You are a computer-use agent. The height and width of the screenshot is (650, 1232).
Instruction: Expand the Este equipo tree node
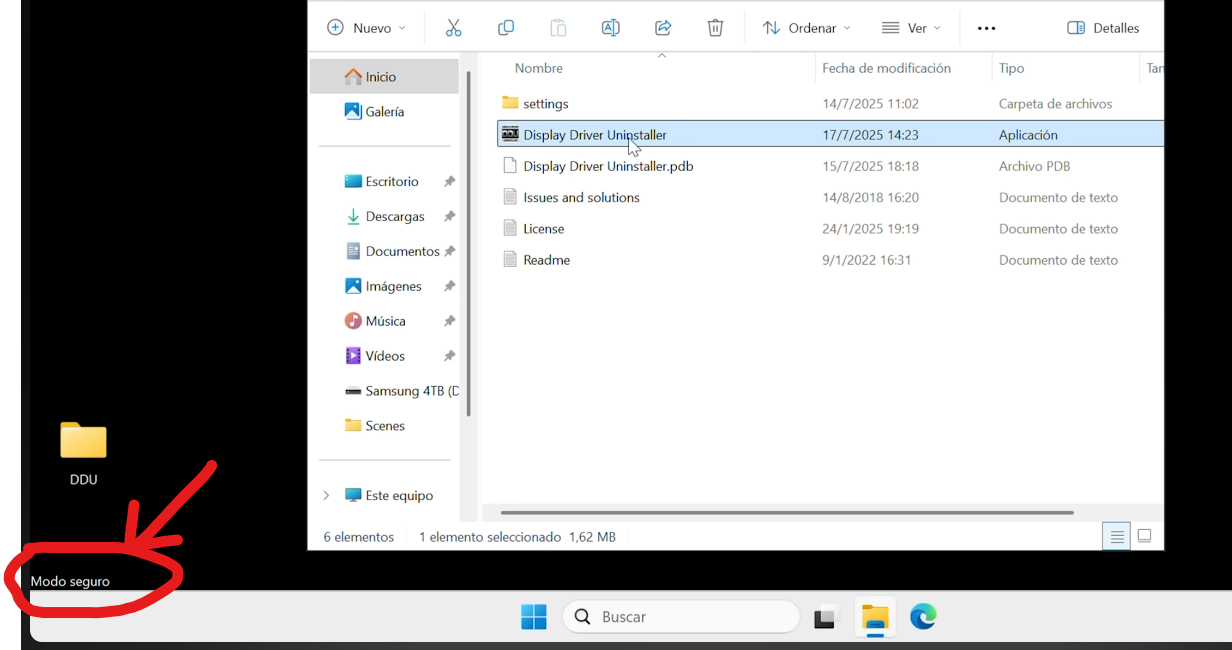326,495
